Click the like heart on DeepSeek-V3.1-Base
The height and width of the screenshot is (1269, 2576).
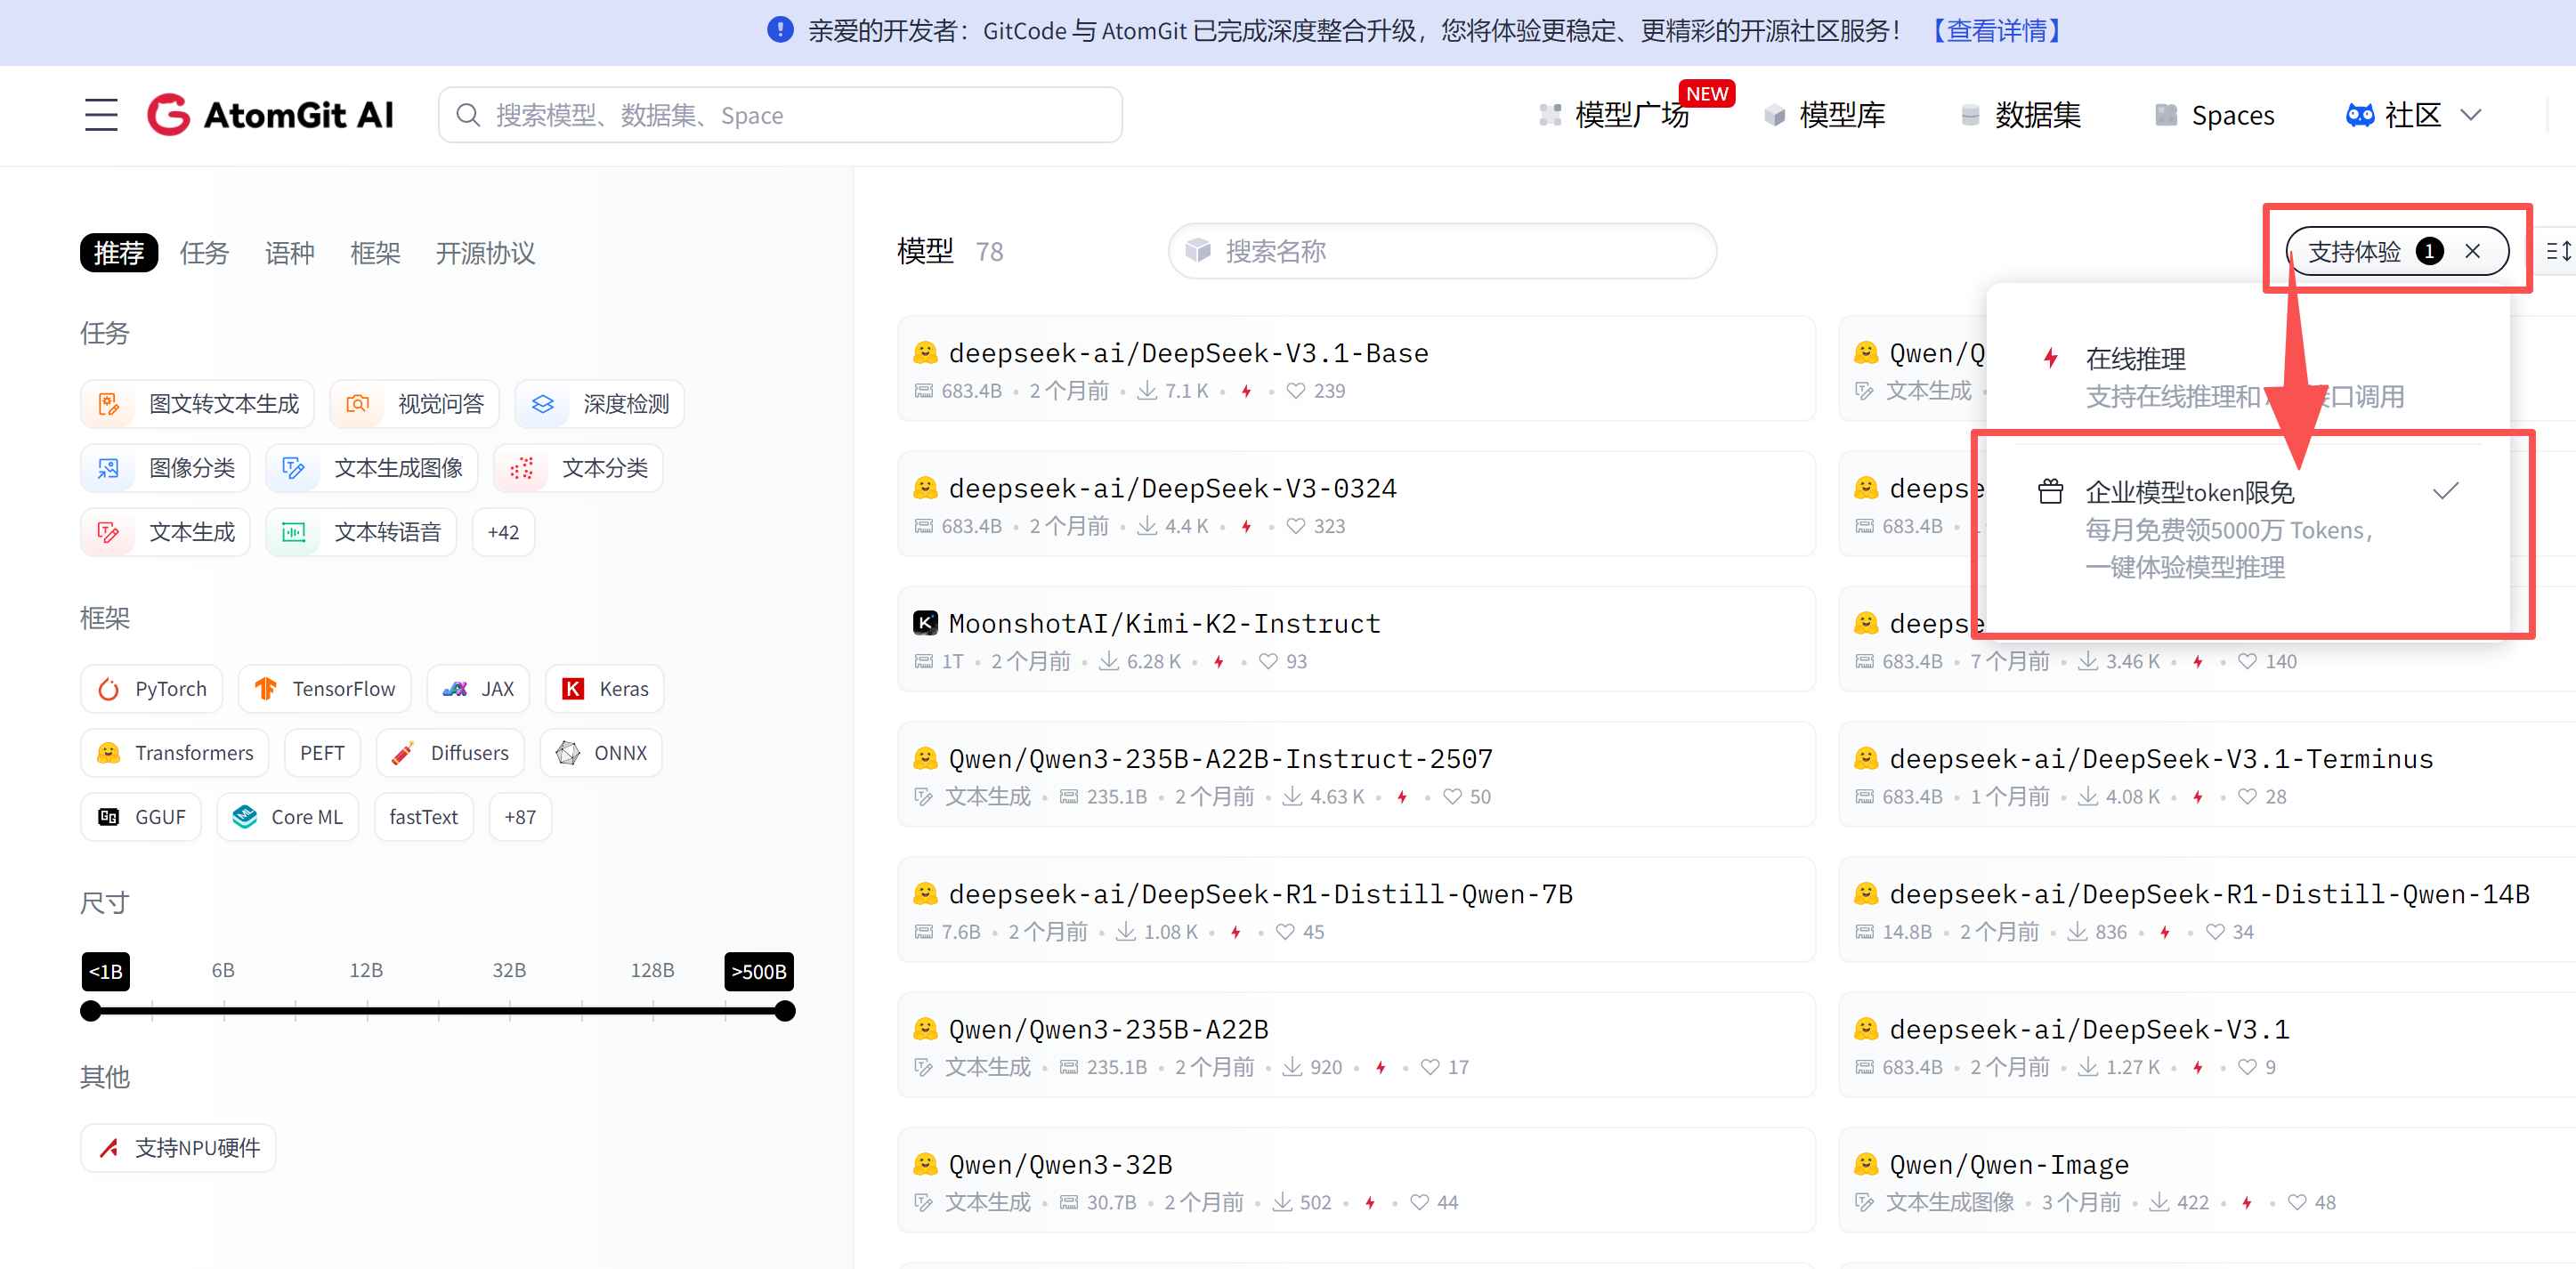1295,391
